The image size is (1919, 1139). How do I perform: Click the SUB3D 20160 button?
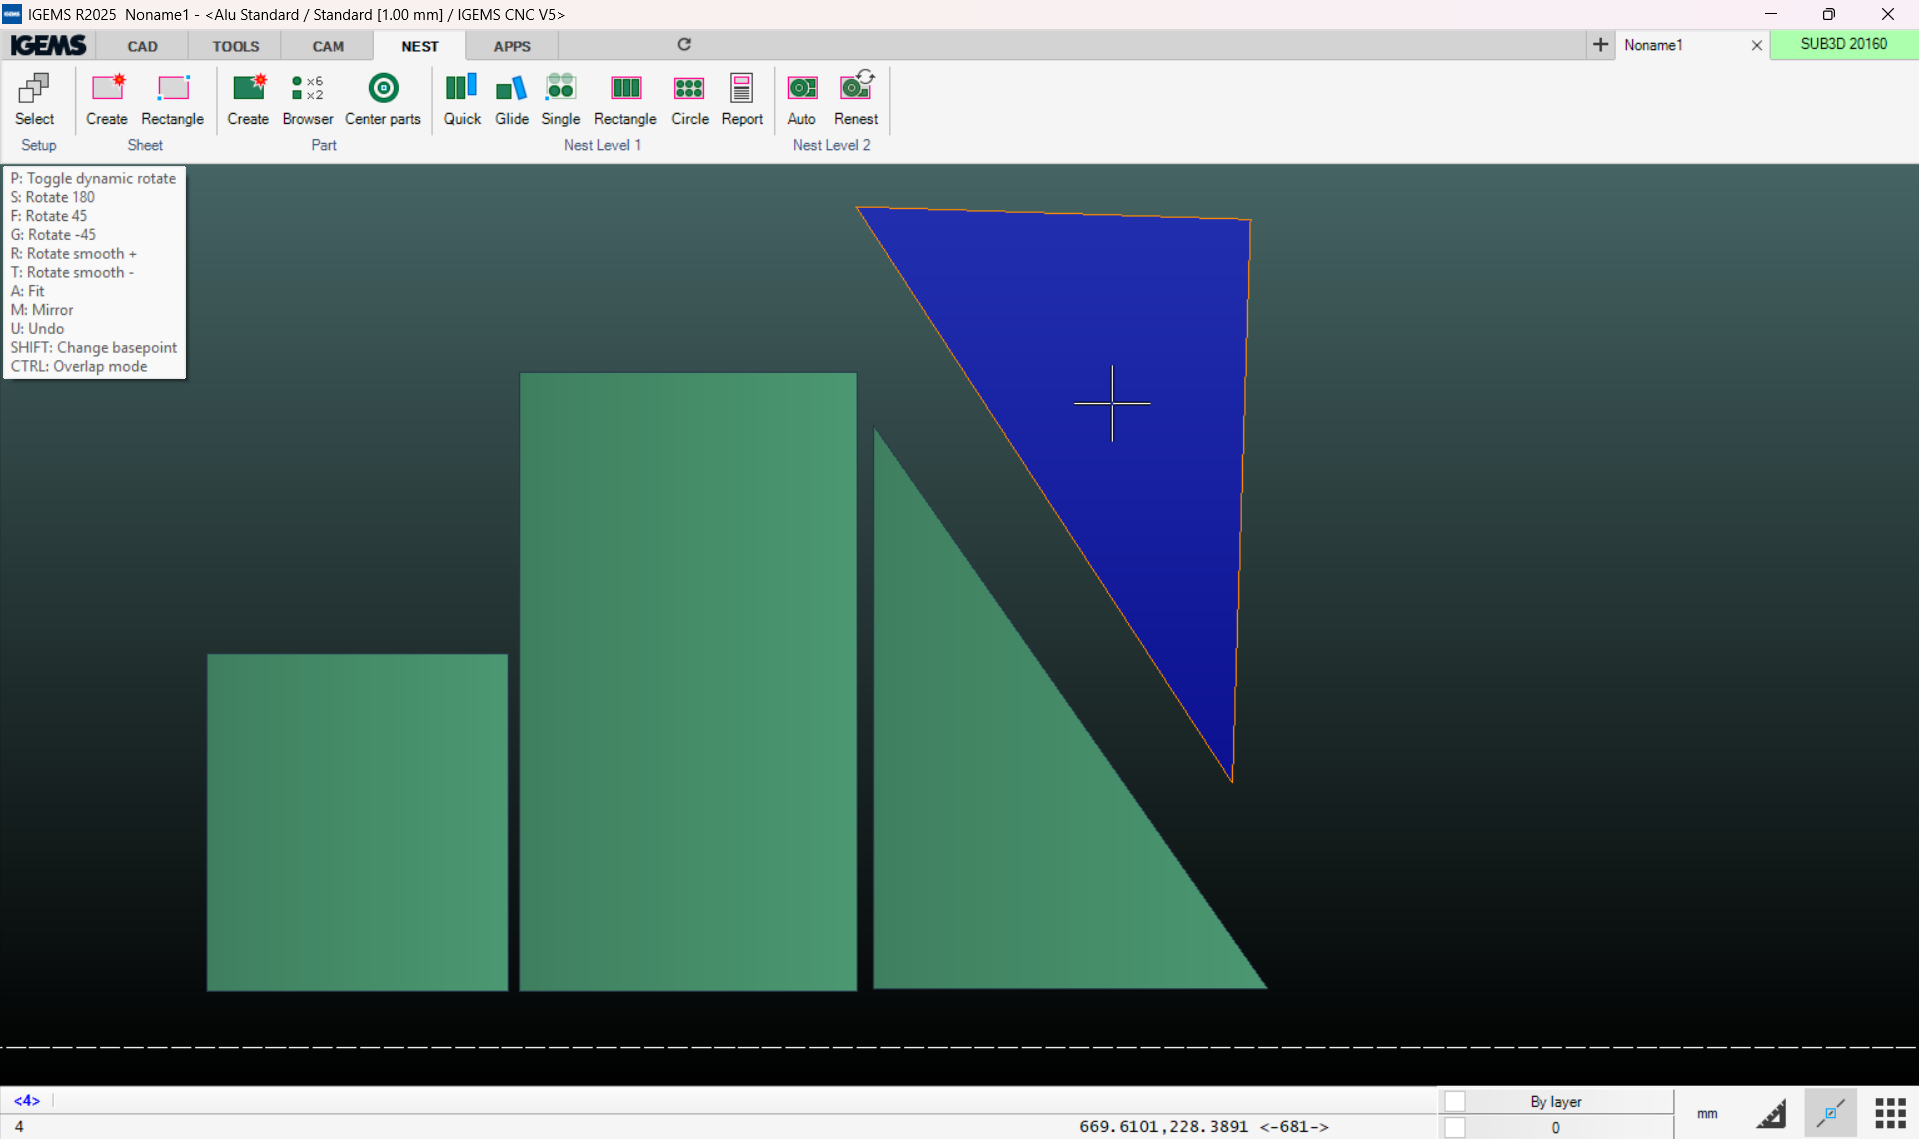[1843, 44]
